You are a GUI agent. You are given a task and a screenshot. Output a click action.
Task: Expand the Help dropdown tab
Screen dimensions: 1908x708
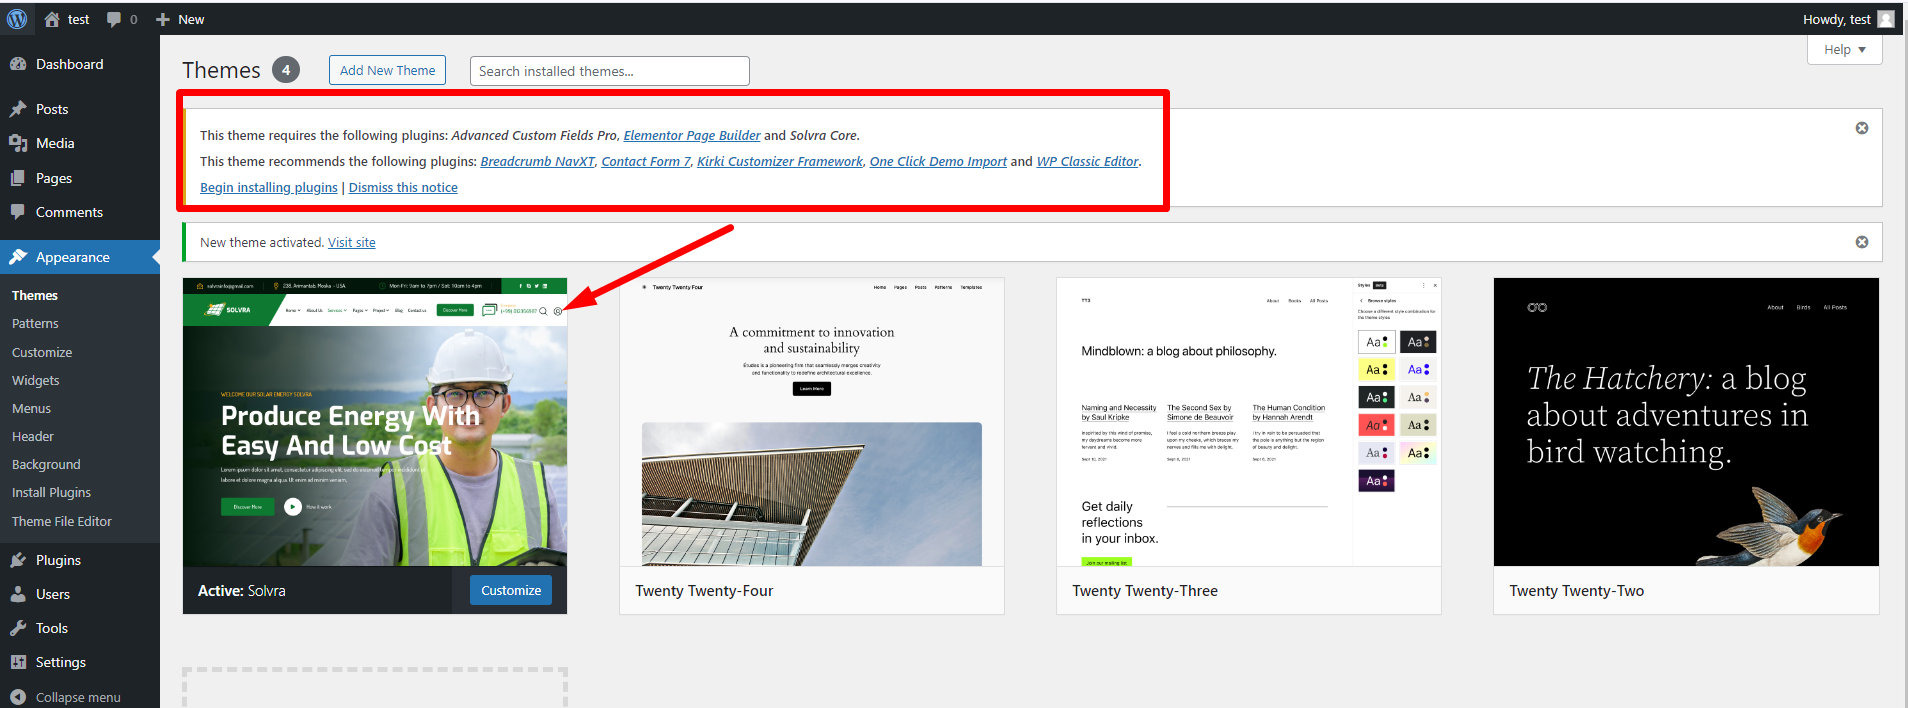(1844, 50)
